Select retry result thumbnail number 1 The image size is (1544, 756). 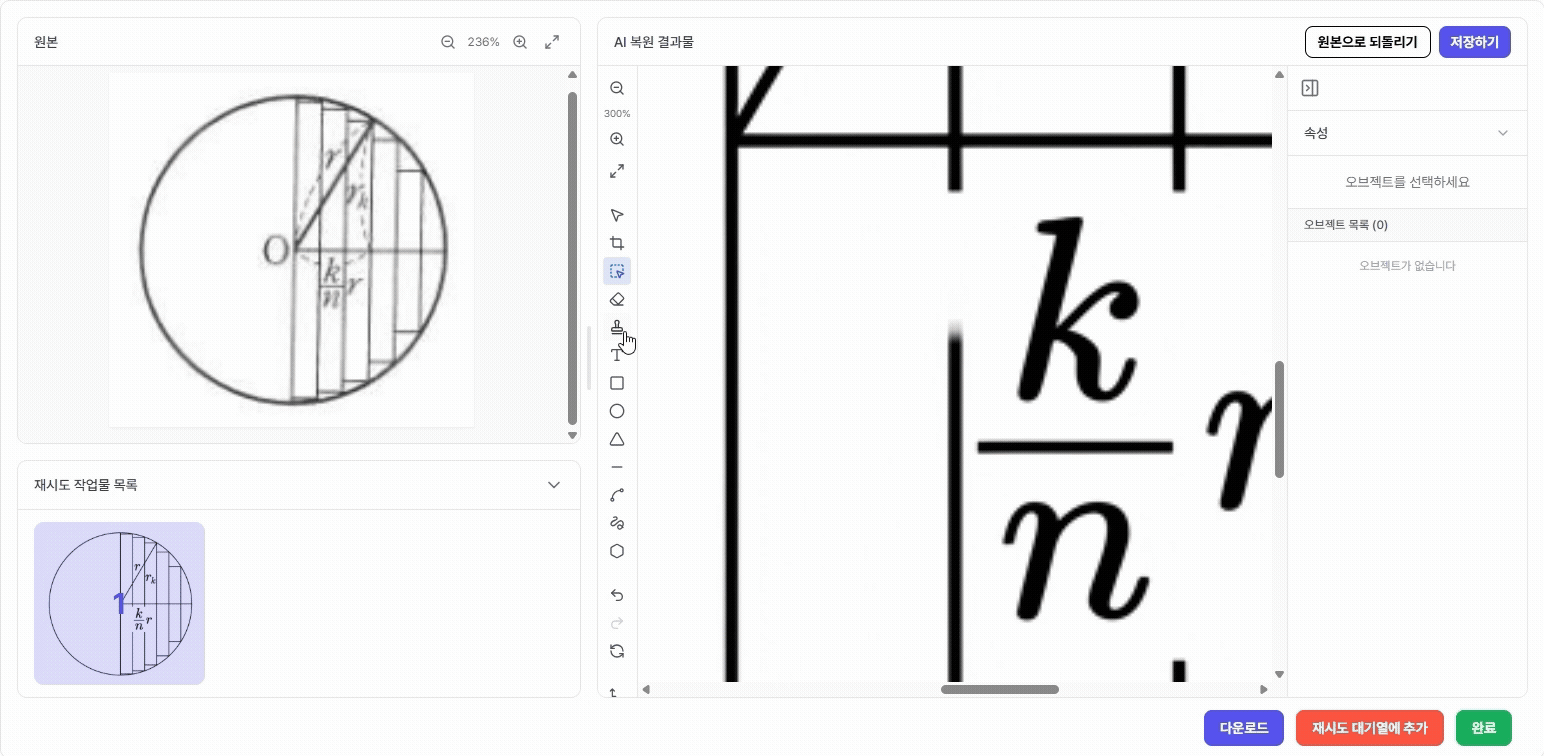pyautogui.click(x=119, y=603)
